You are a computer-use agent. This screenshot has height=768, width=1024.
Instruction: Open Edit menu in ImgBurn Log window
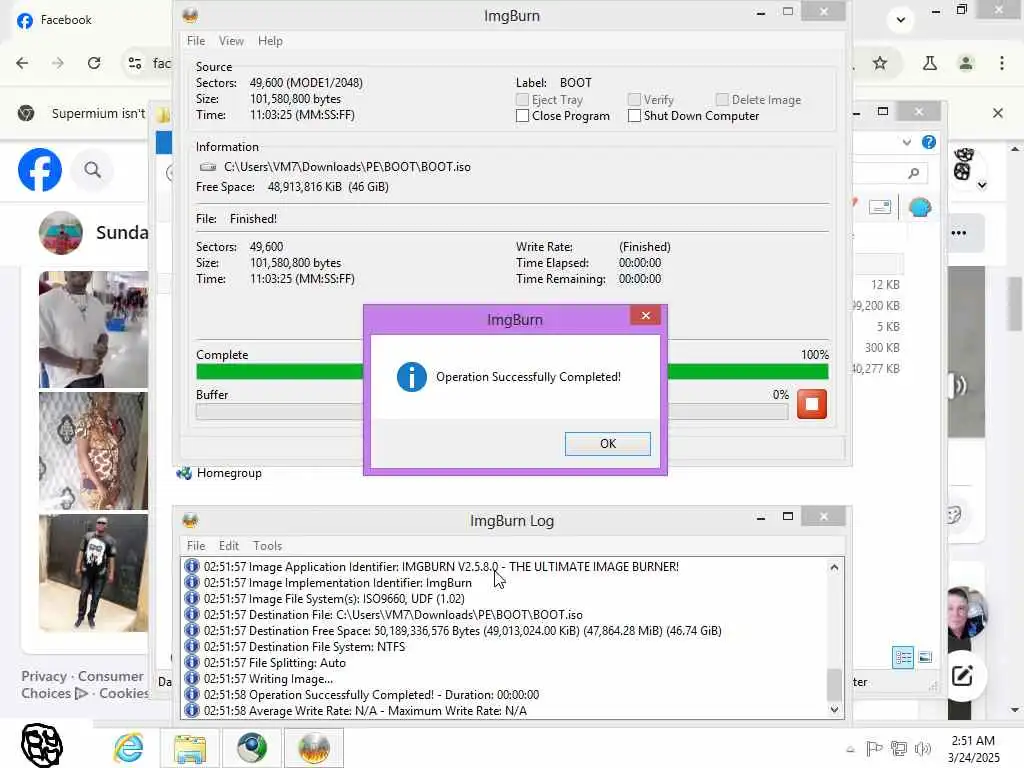coord(229,545)
